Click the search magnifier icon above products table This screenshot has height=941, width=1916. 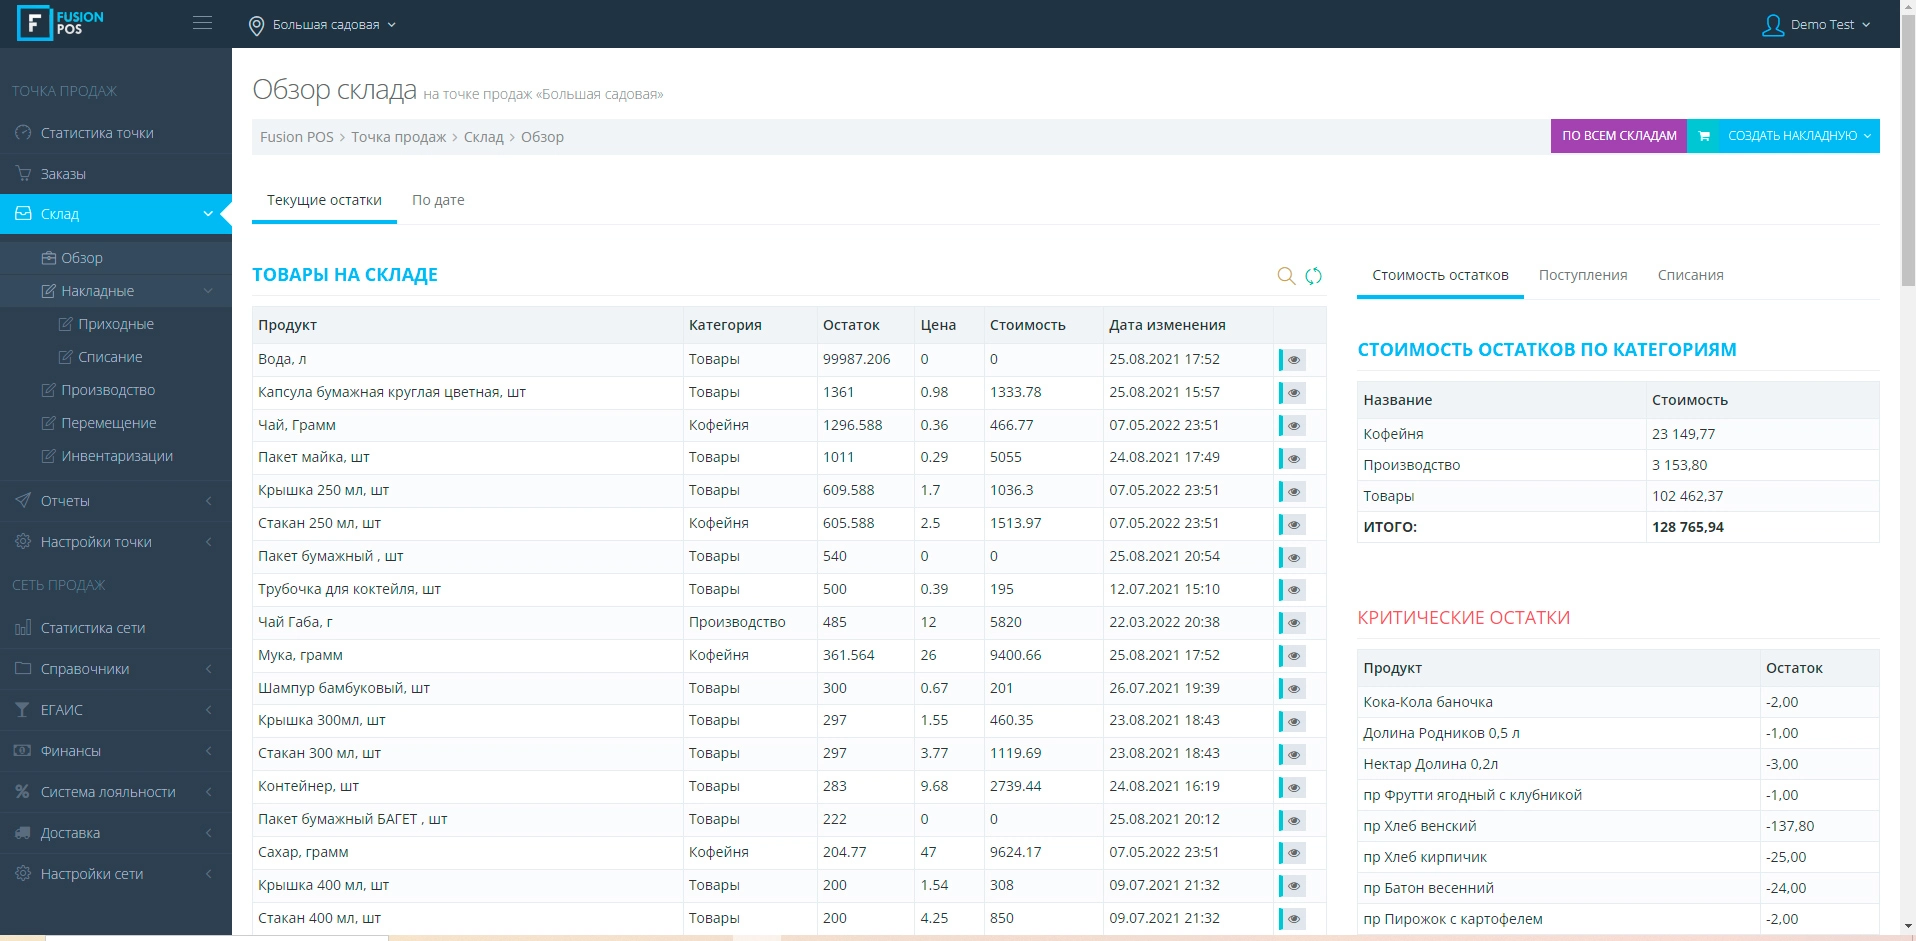[x=1286, y=276]
